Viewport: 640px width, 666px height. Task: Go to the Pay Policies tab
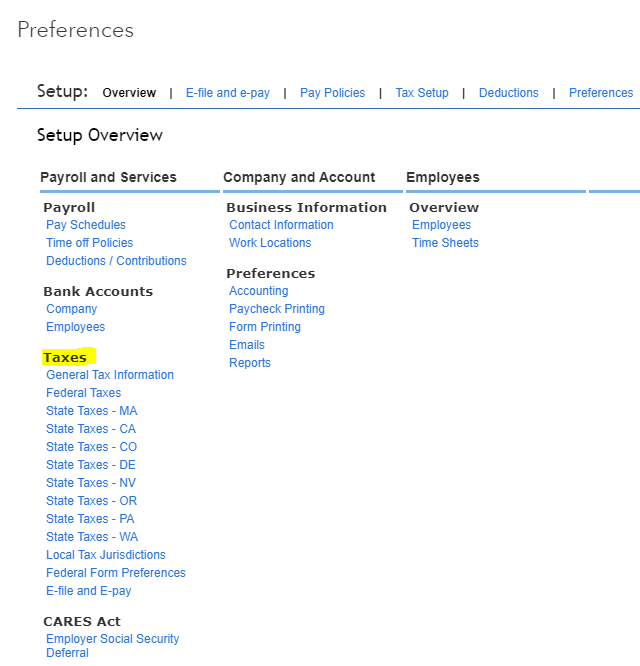pyautogui.click(x=332, y=93)
